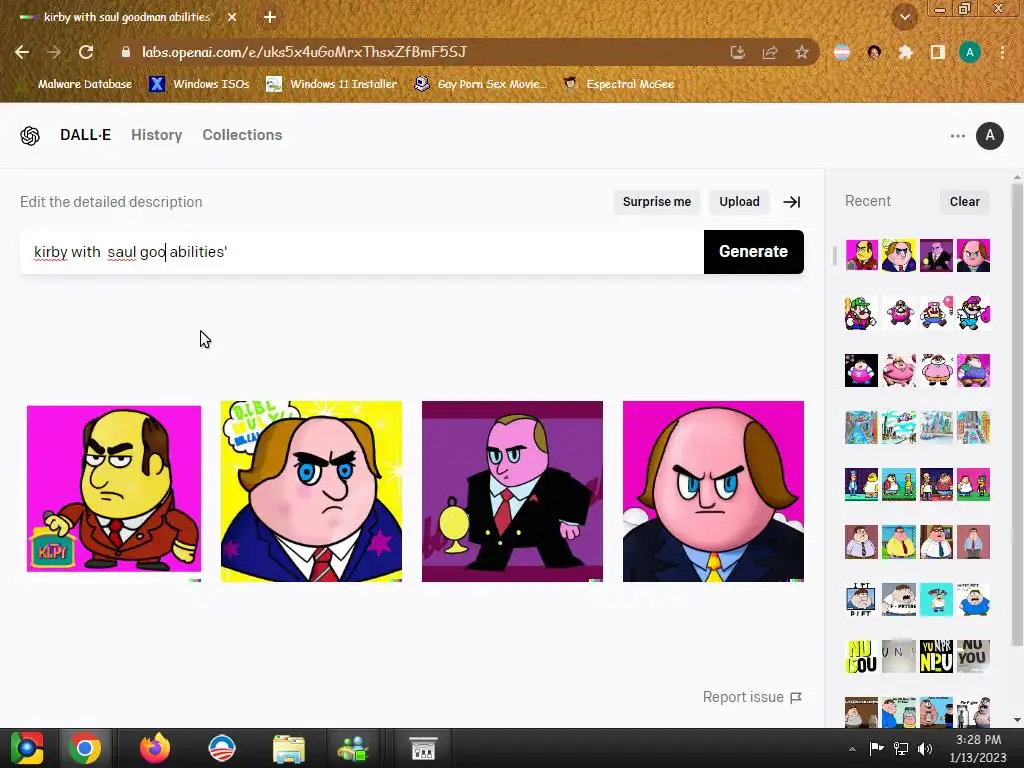Open the volume speaker tray icon

[925, 748]
